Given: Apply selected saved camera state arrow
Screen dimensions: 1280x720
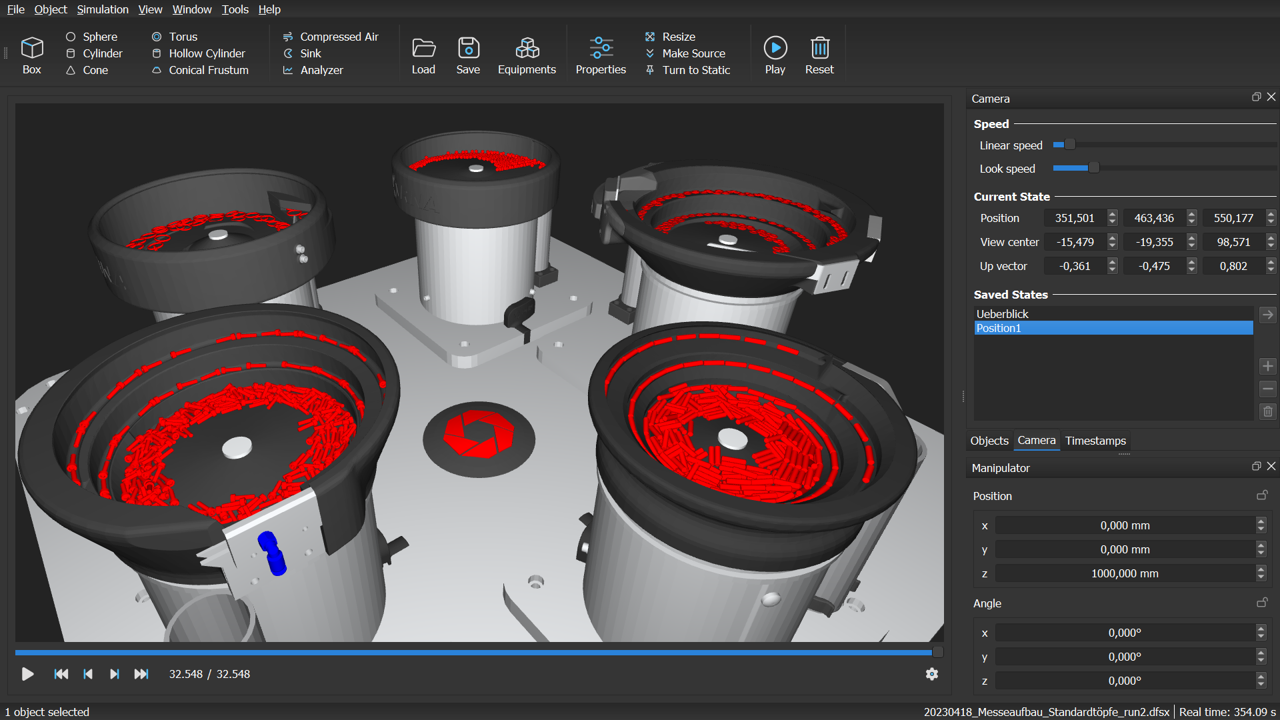Looking at the screenshot, I should 1268,315.
